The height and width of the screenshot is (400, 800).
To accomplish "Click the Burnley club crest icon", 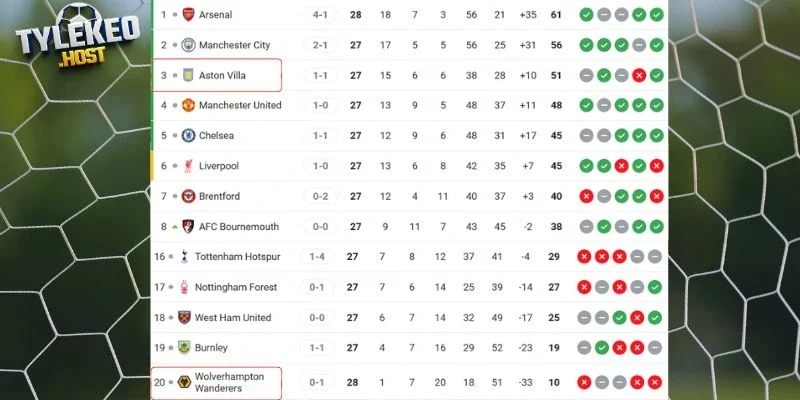I will coord(185,348).
